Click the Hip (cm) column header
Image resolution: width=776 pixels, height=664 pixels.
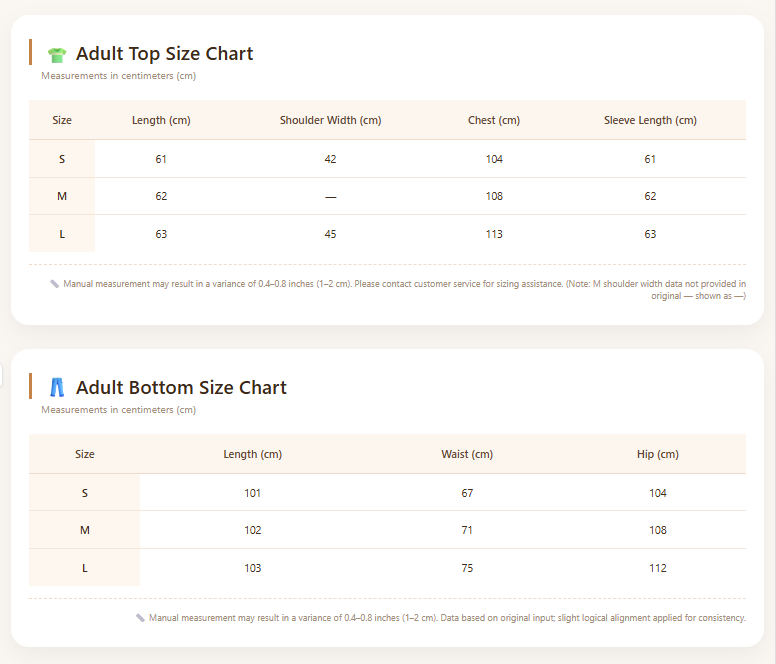click(x=658, y=454)
